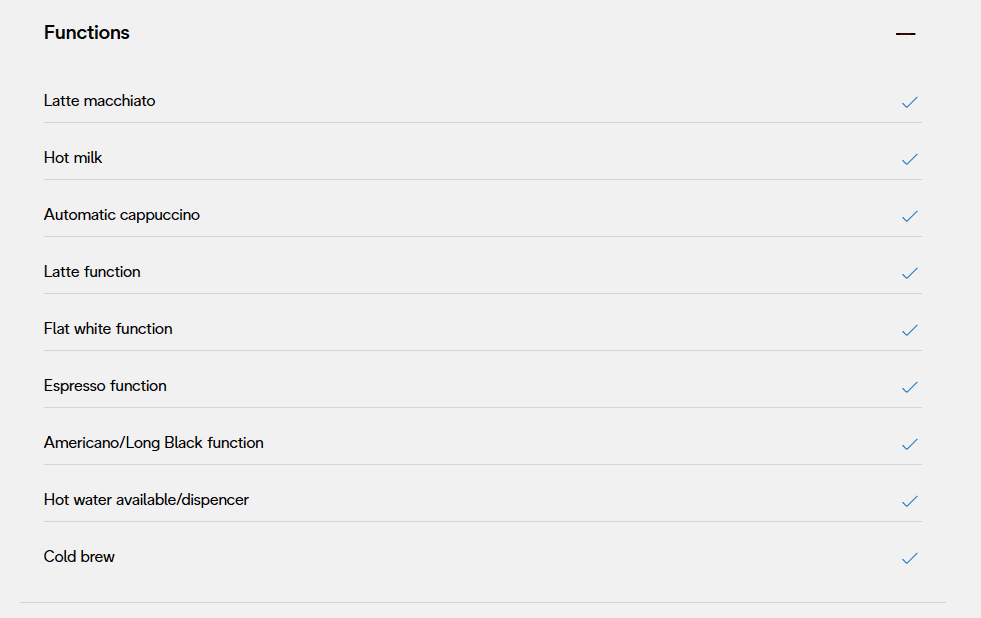Viewport: 981px width, 618px height.
Task: Click the Functions section heading
Action: [x=87, y=33]
